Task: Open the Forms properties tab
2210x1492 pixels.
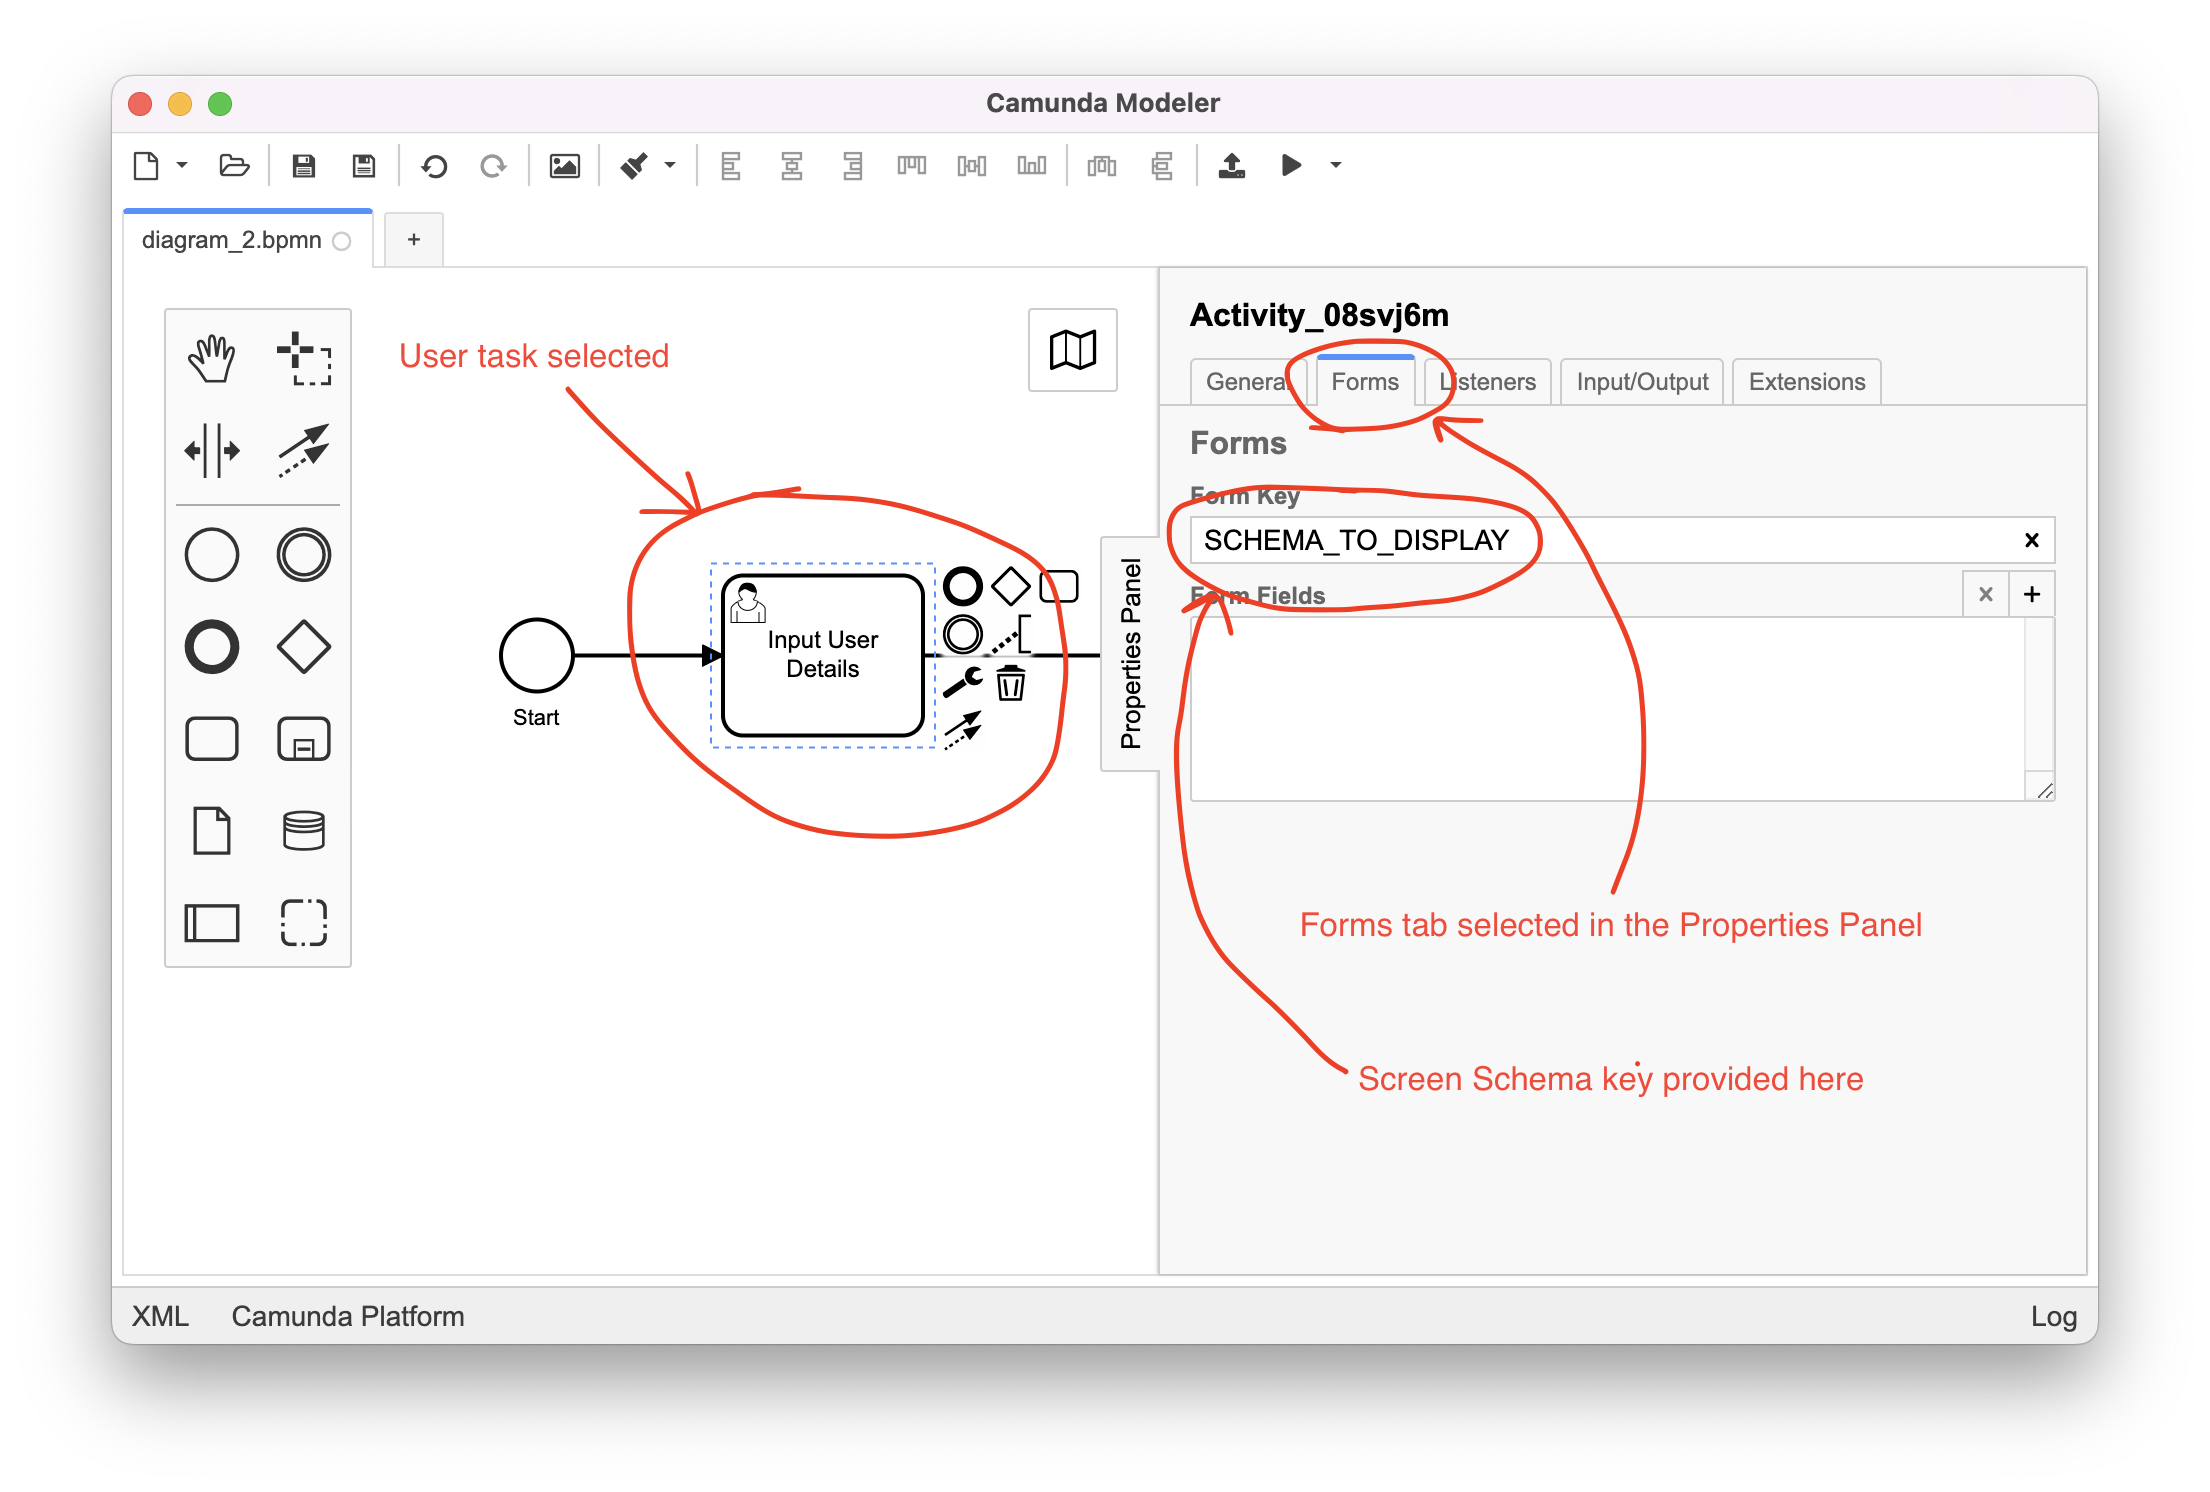Action: coord(1365,382)
